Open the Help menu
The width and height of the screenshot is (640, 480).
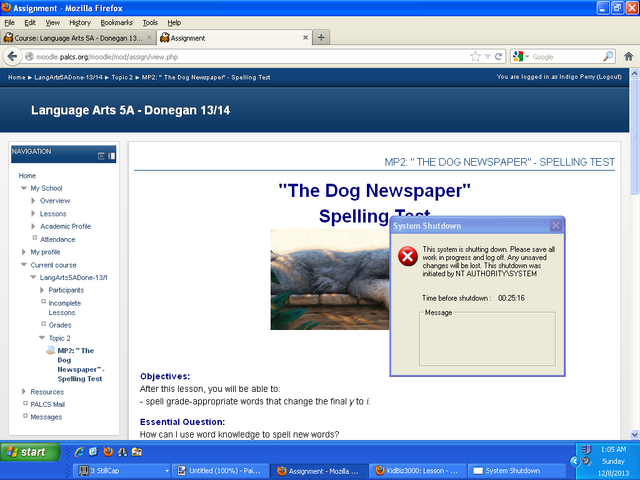coord(174,22)
